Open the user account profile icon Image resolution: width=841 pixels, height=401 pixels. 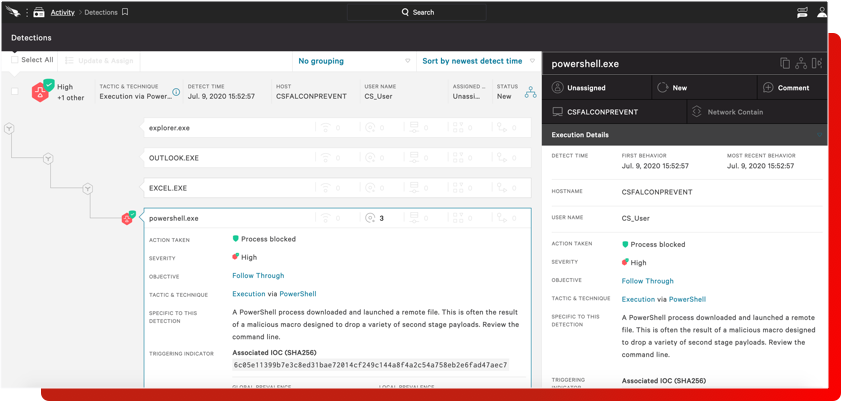822,13
